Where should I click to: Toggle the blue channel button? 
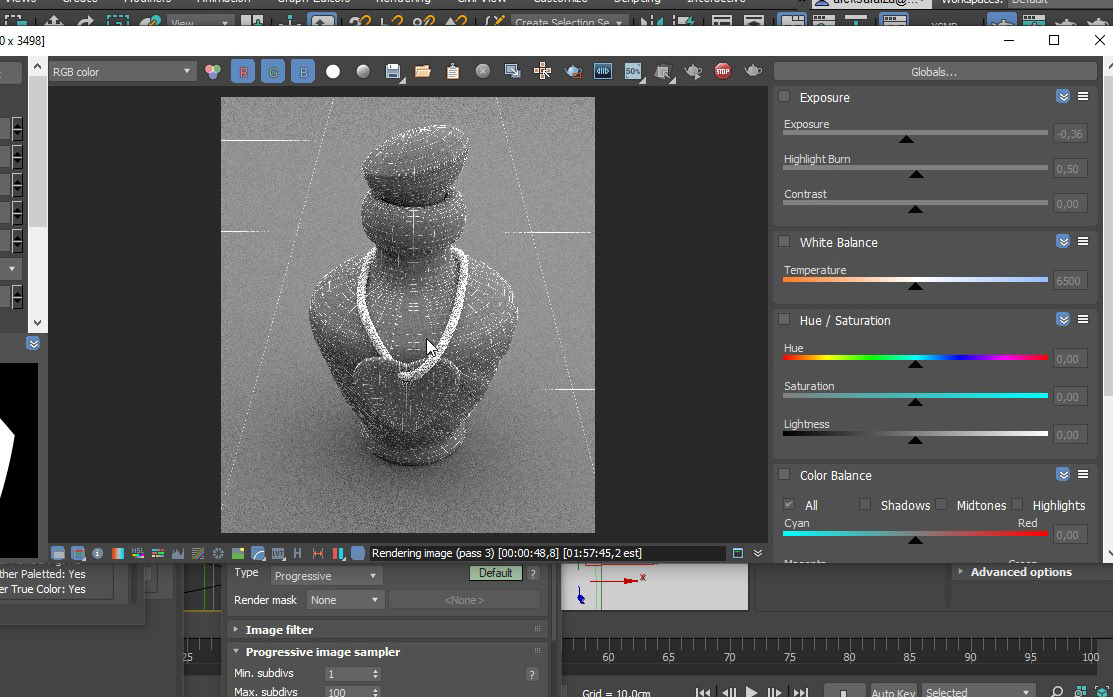click(x=303, y=72)
